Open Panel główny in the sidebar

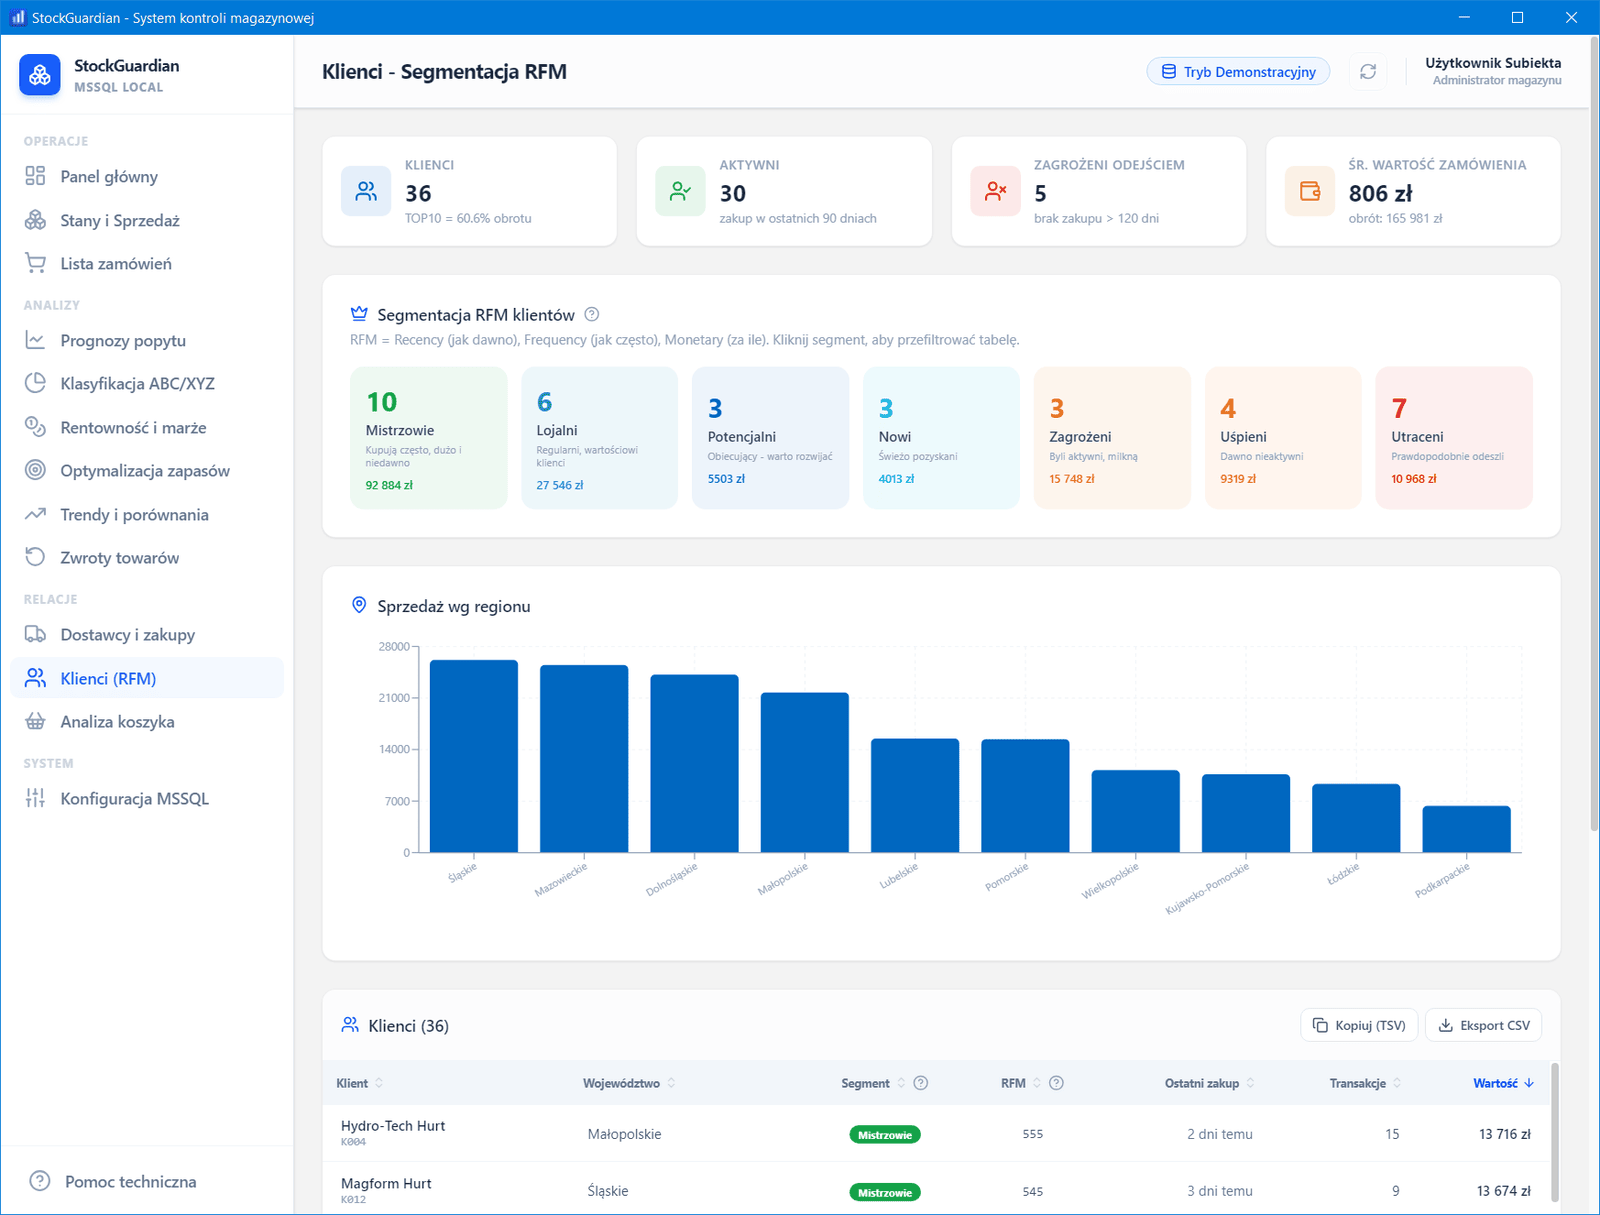point(147,176)
